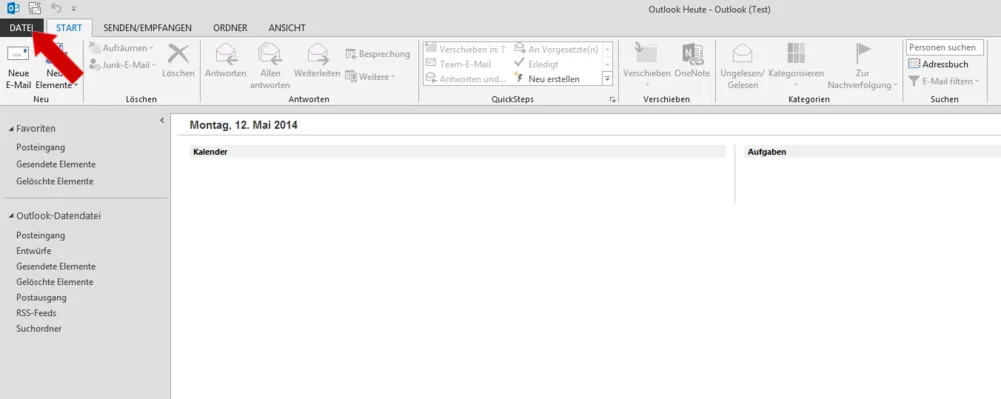The width and height of the screenshot is (1001, 399).
Task: Select the Team-E-Mail quick step
Action: pos(458,64)
